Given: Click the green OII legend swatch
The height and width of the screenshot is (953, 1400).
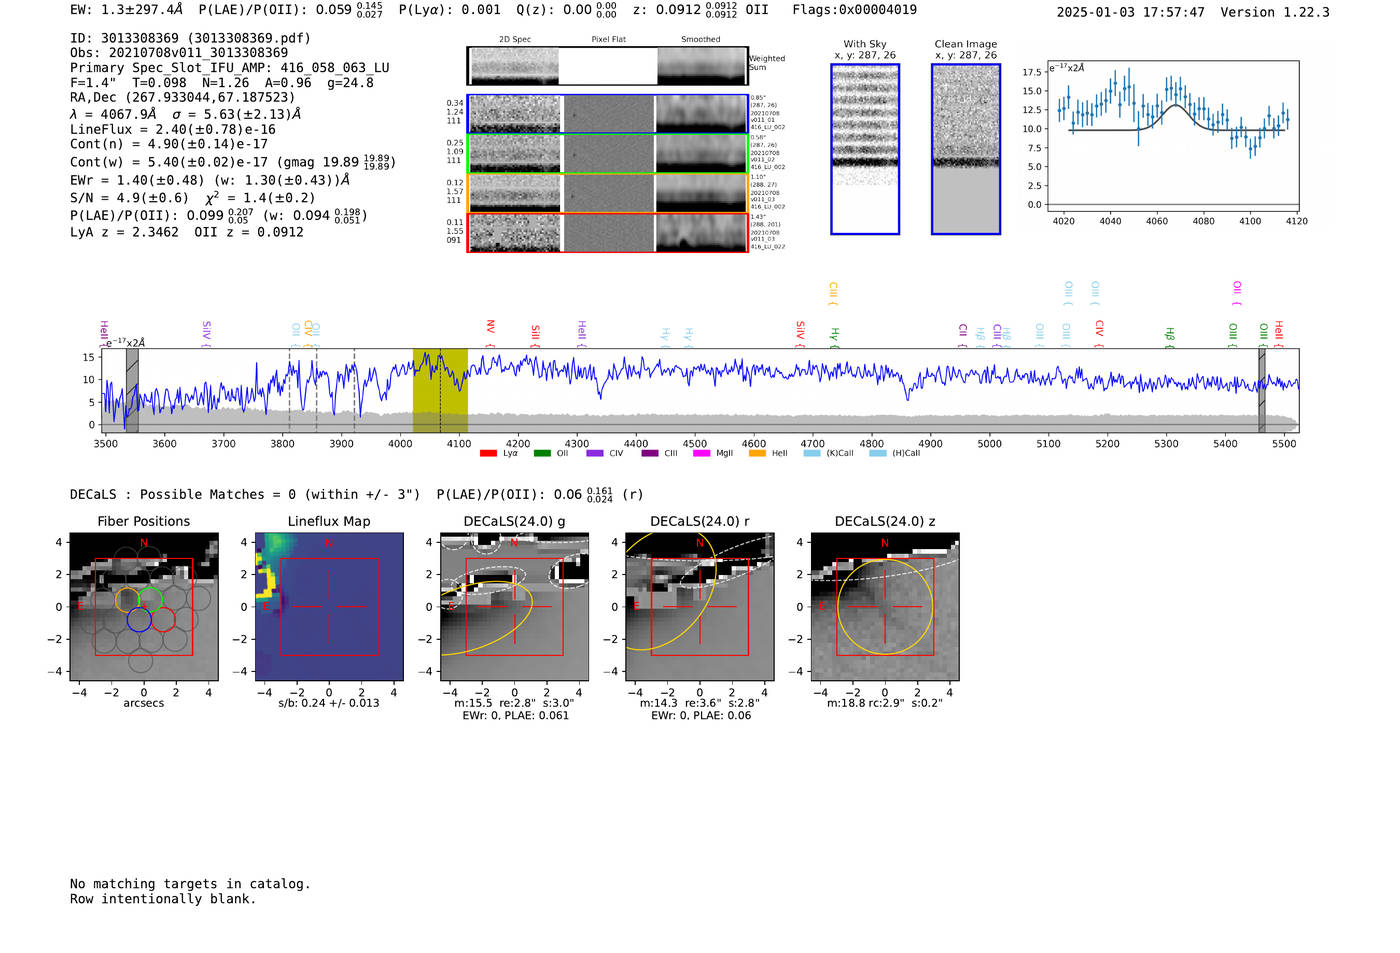Looking at the screenshot, I should coord(542,453).
